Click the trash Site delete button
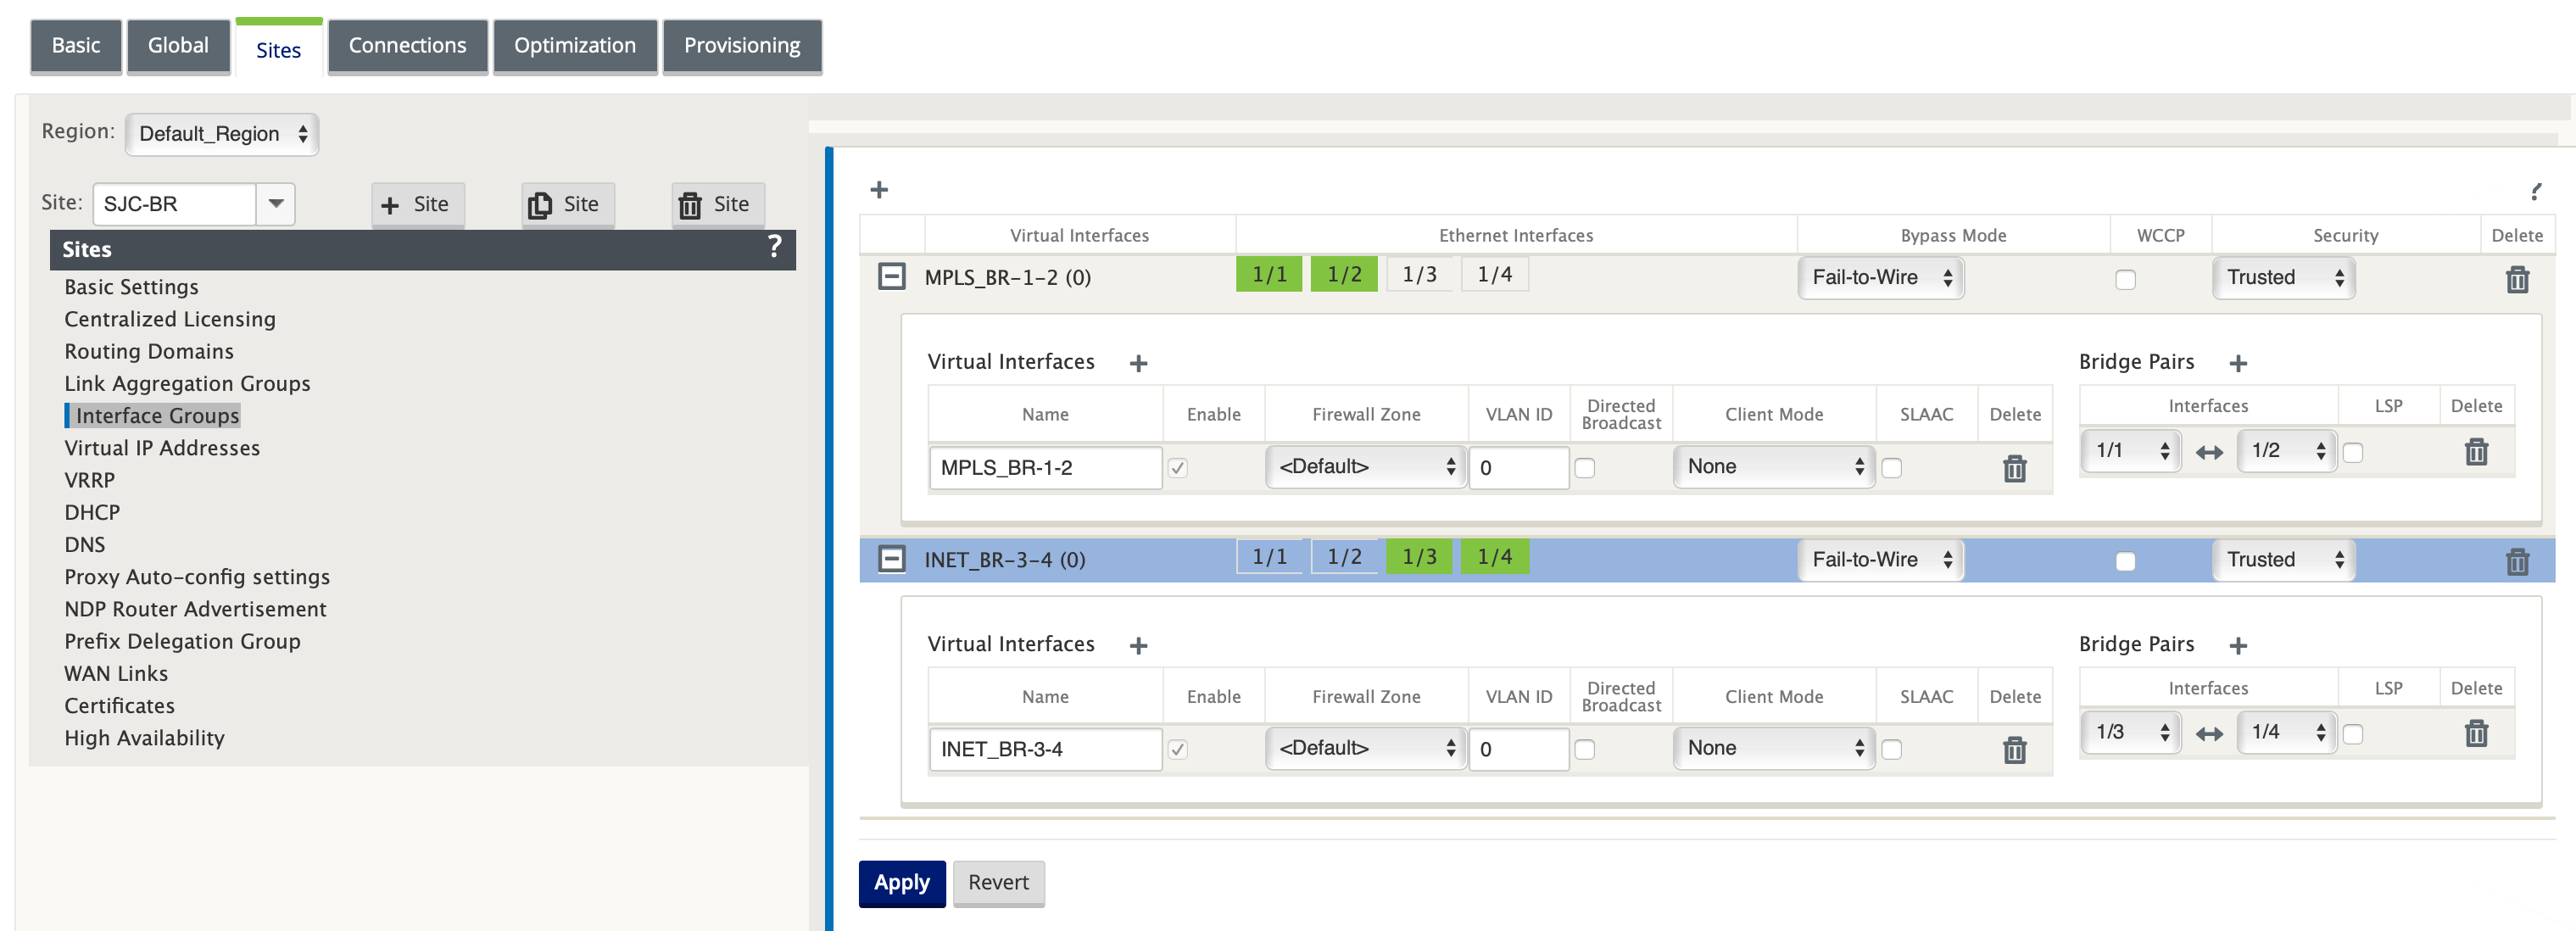 pos(717,204)
